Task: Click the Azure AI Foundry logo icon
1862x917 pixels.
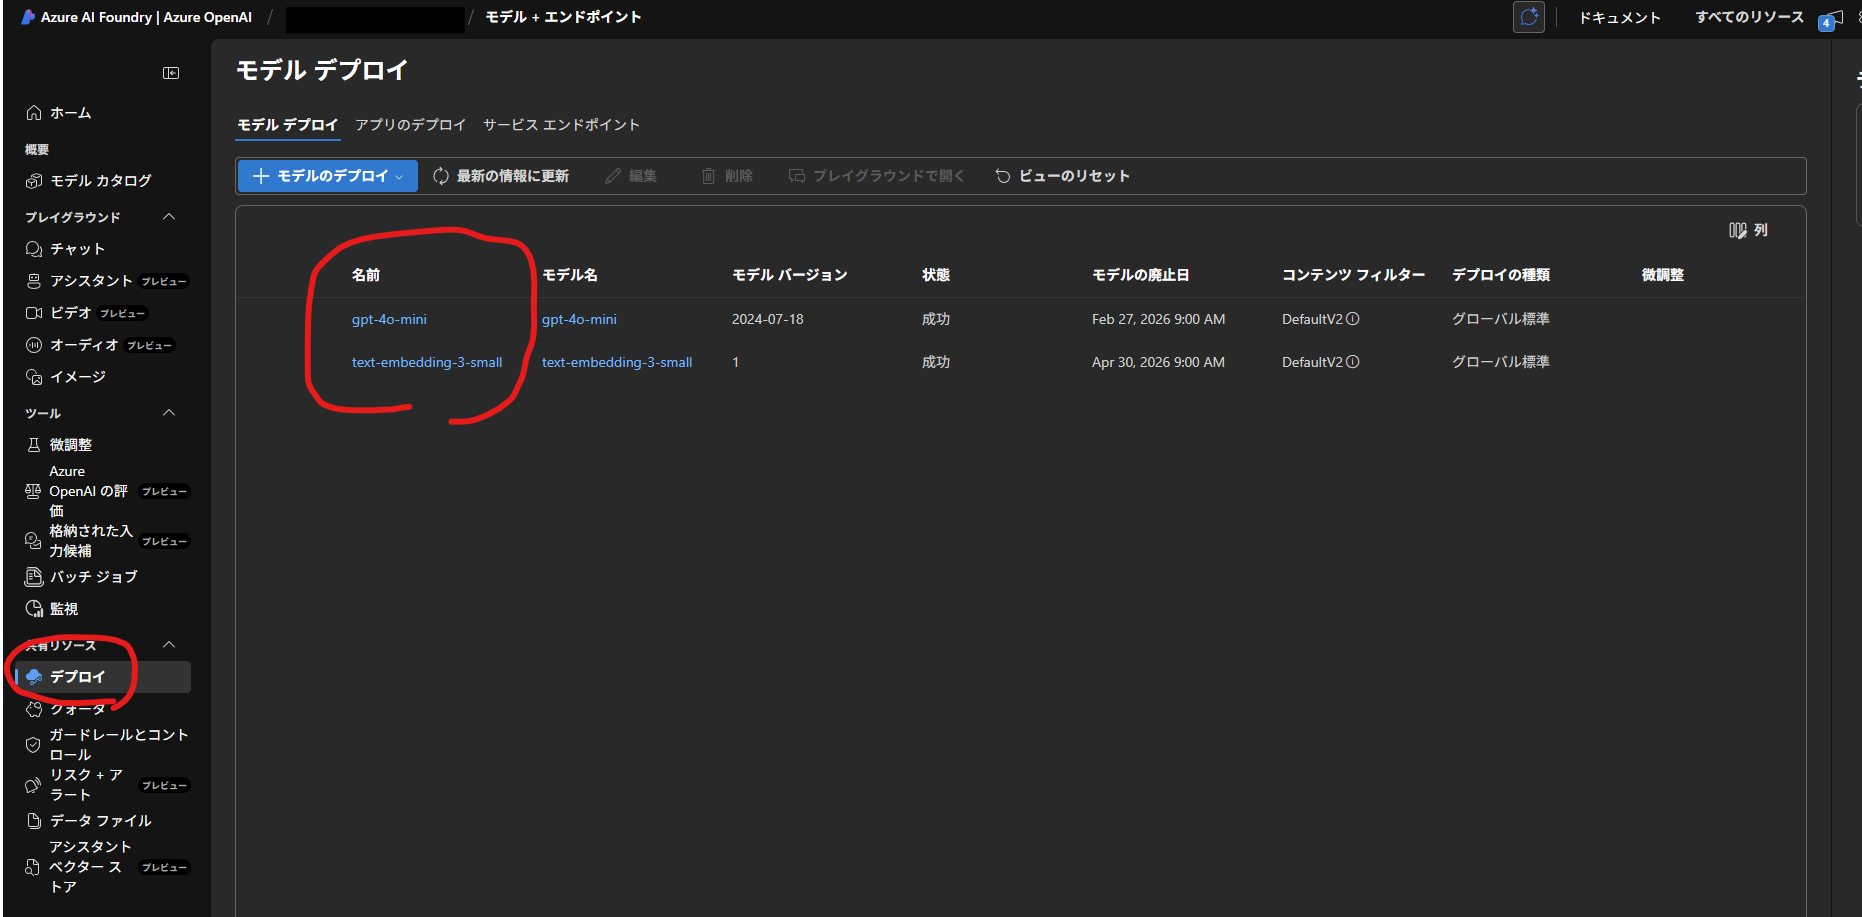Action: (x=28, y=17)
